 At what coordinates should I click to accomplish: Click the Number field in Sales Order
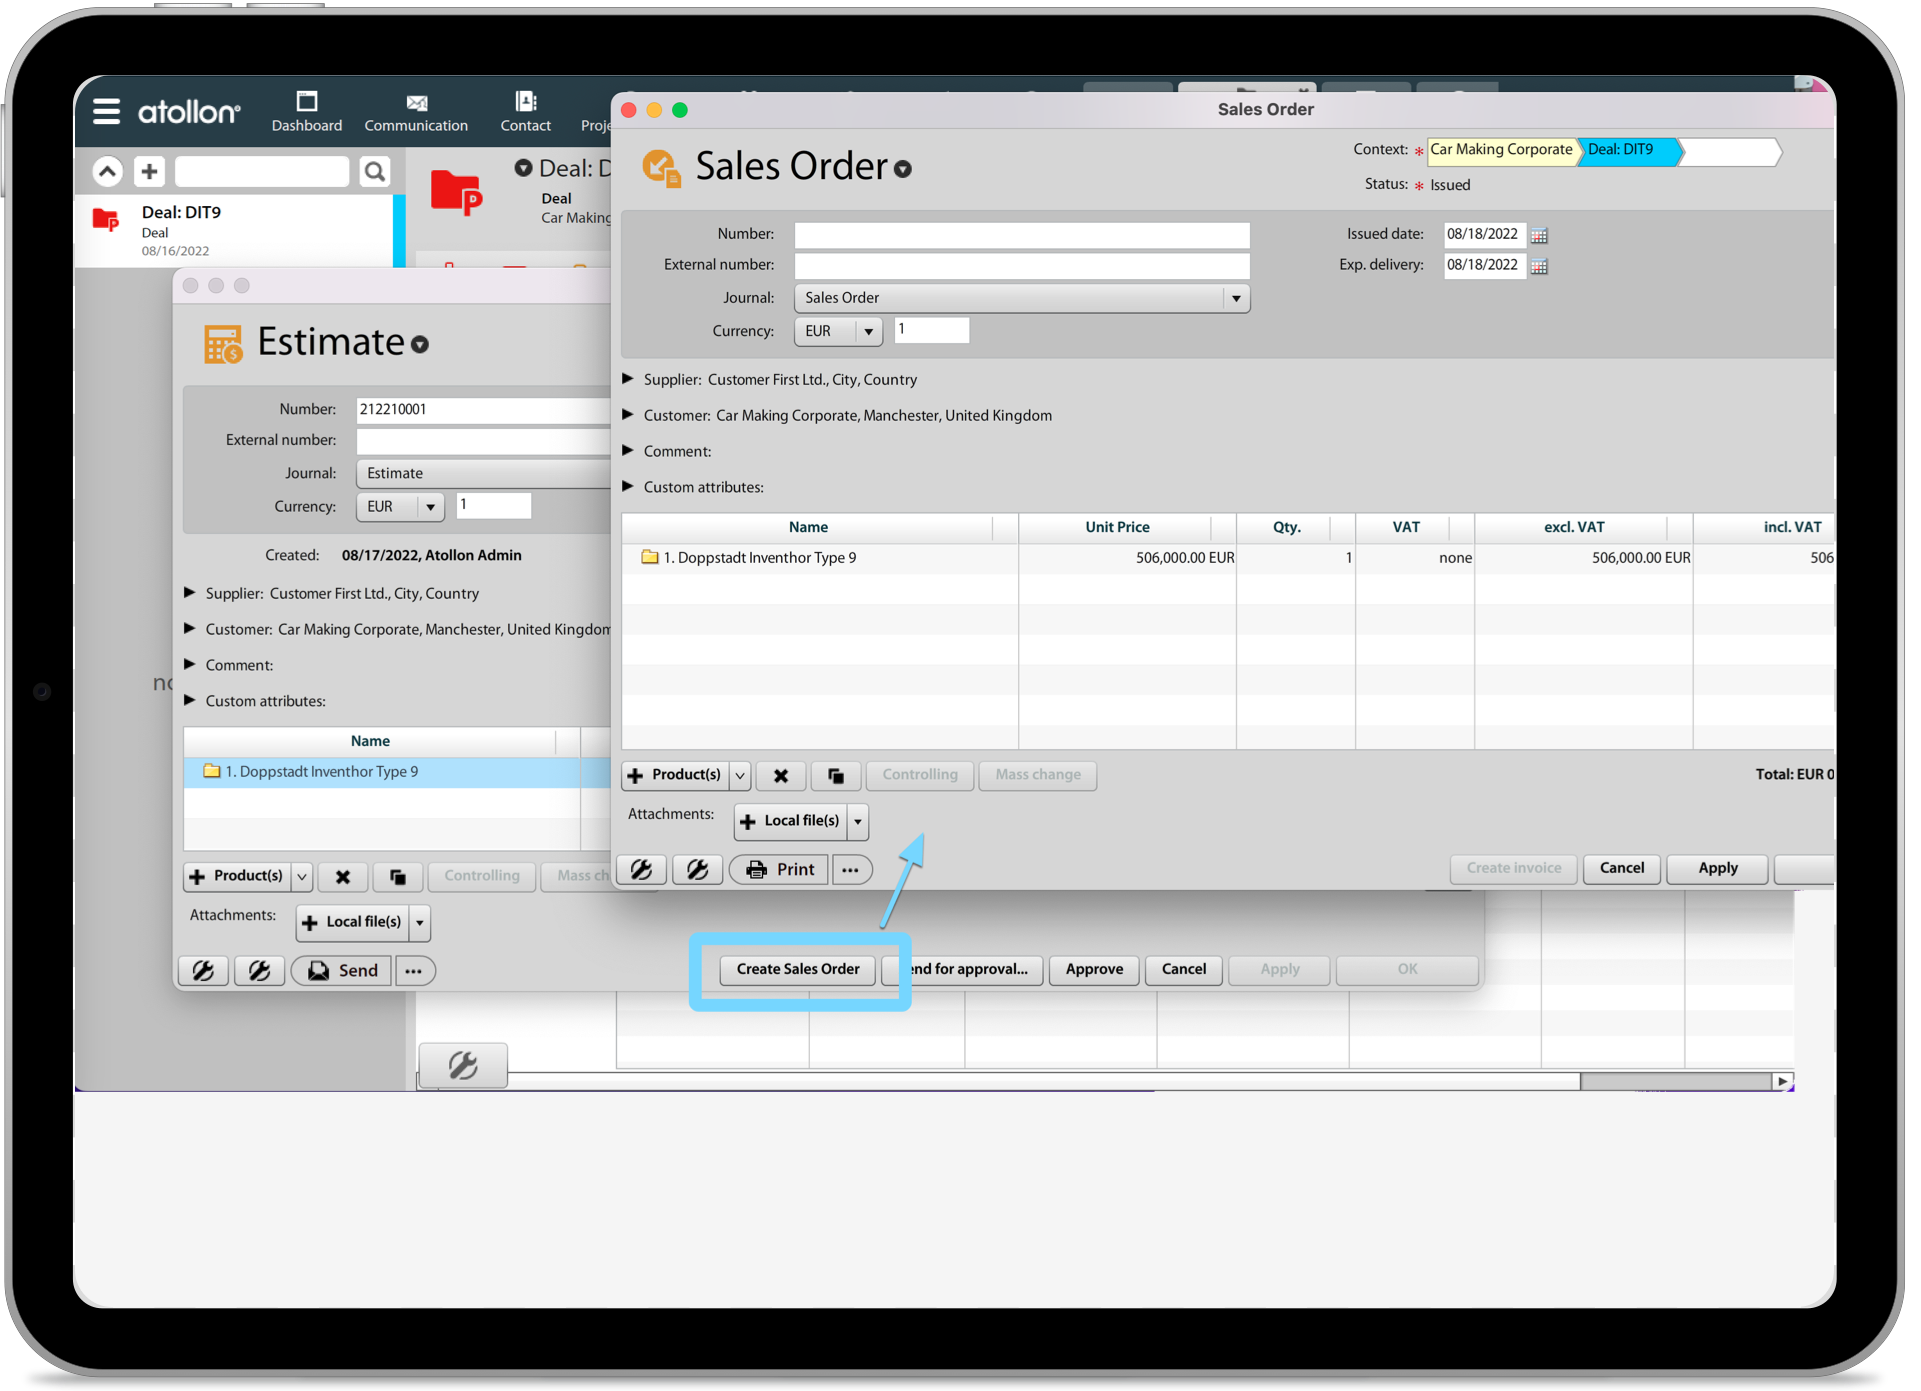tap(1021, 235)
